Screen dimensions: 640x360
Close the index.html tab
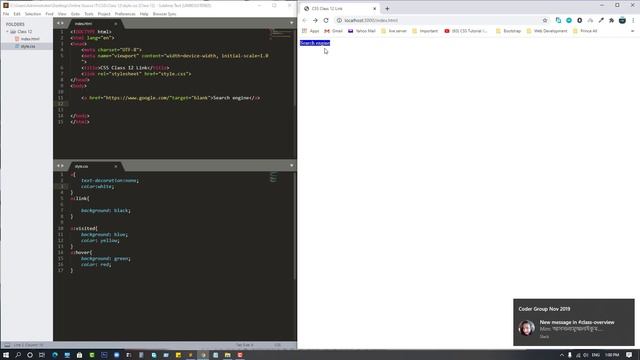click(x=116, y=24)
